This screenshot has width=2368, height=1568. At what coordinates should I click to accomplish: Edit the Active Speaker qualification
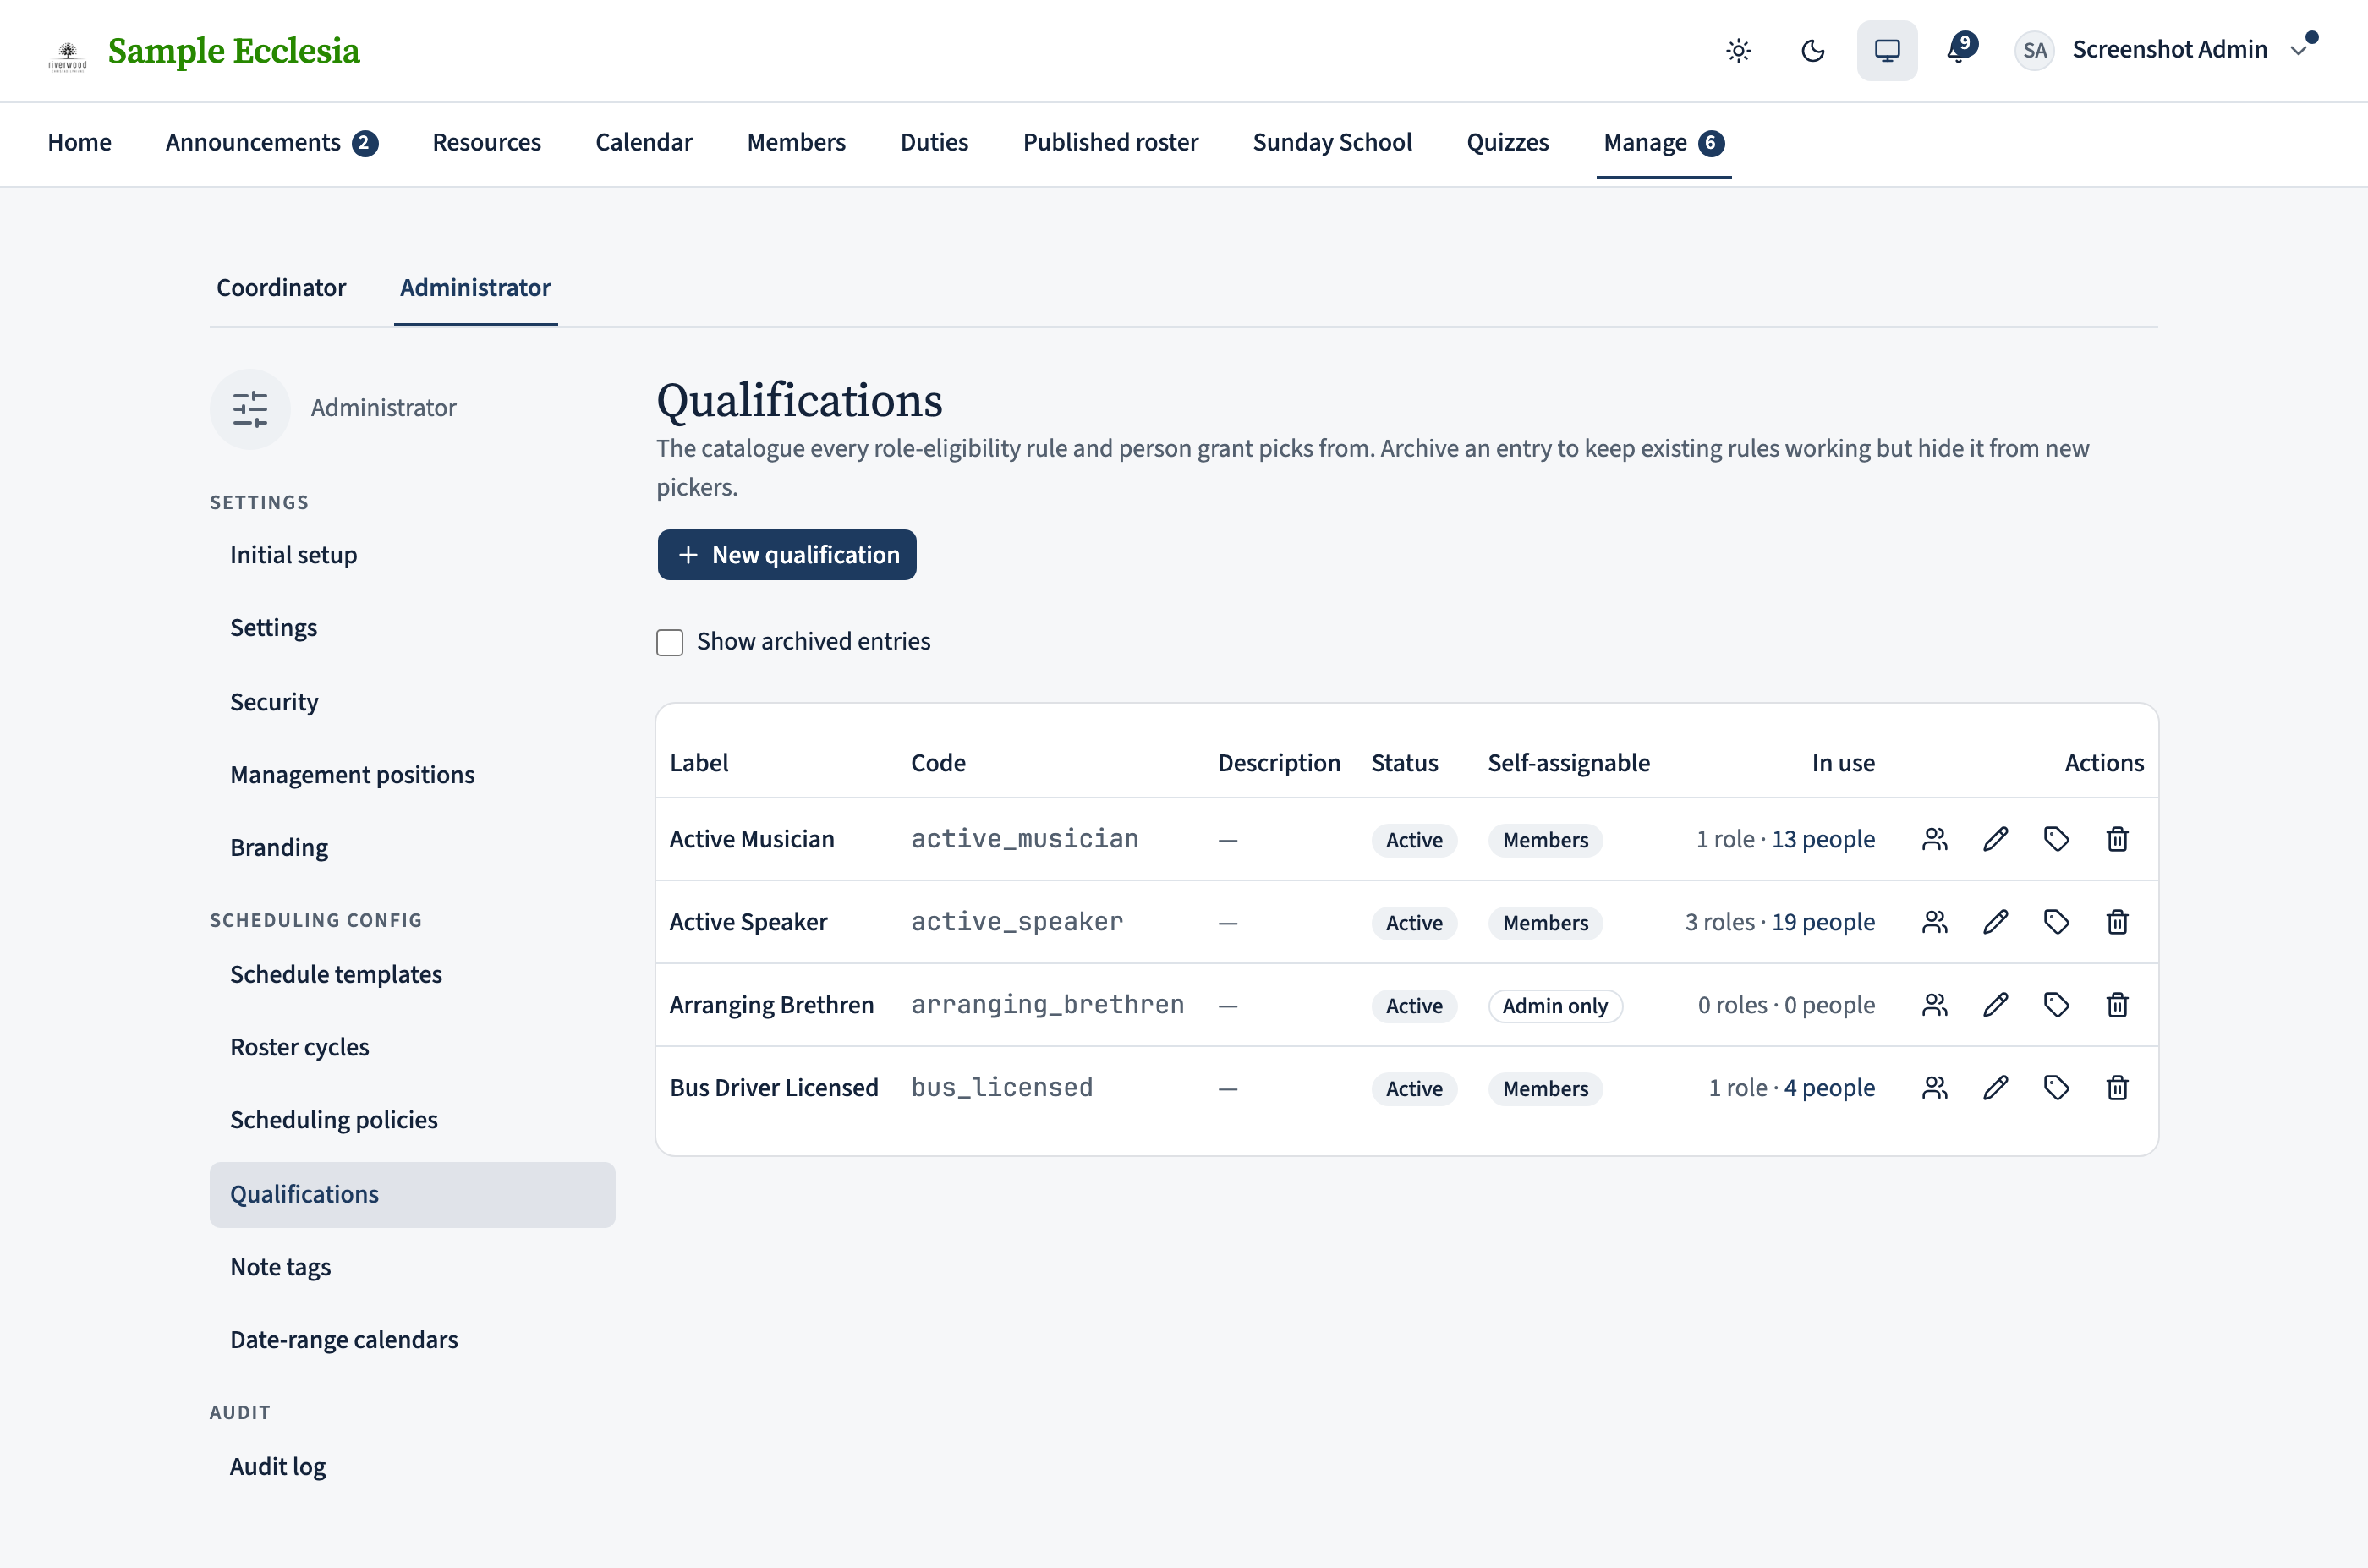pos(1995,922)
